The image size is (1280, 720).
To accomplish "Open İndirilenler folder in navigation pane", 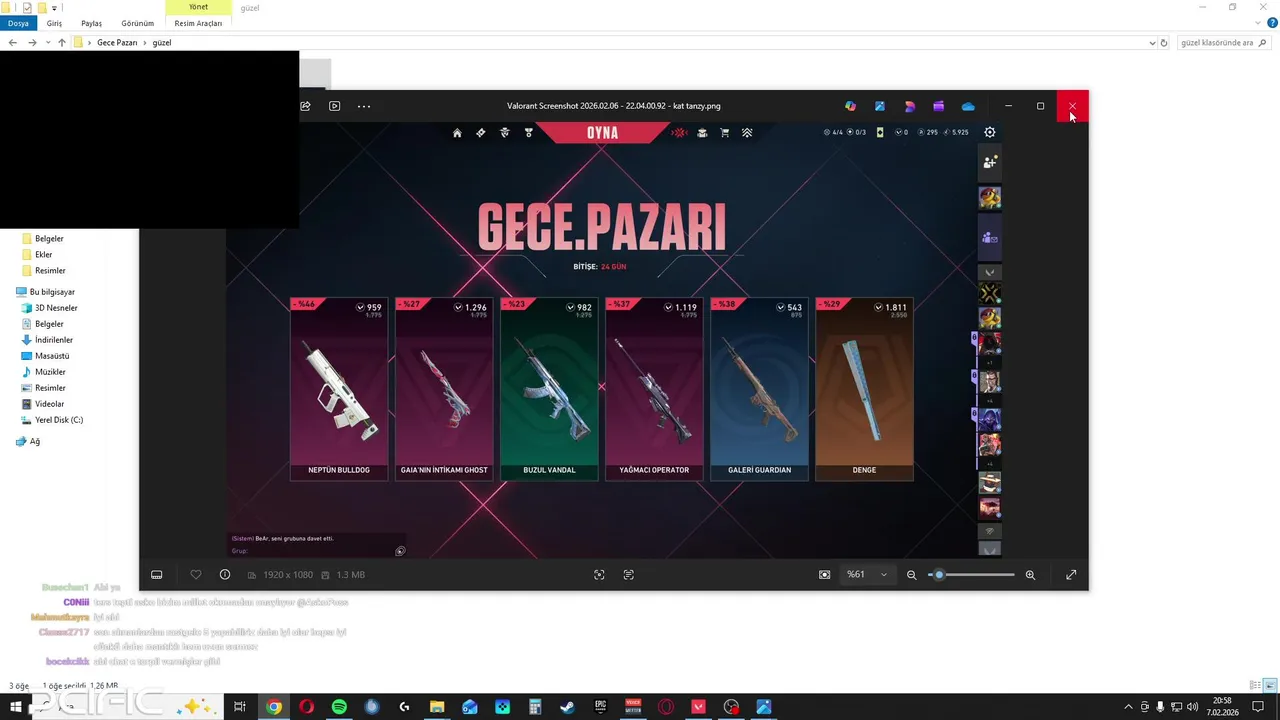I will point(47,340).
